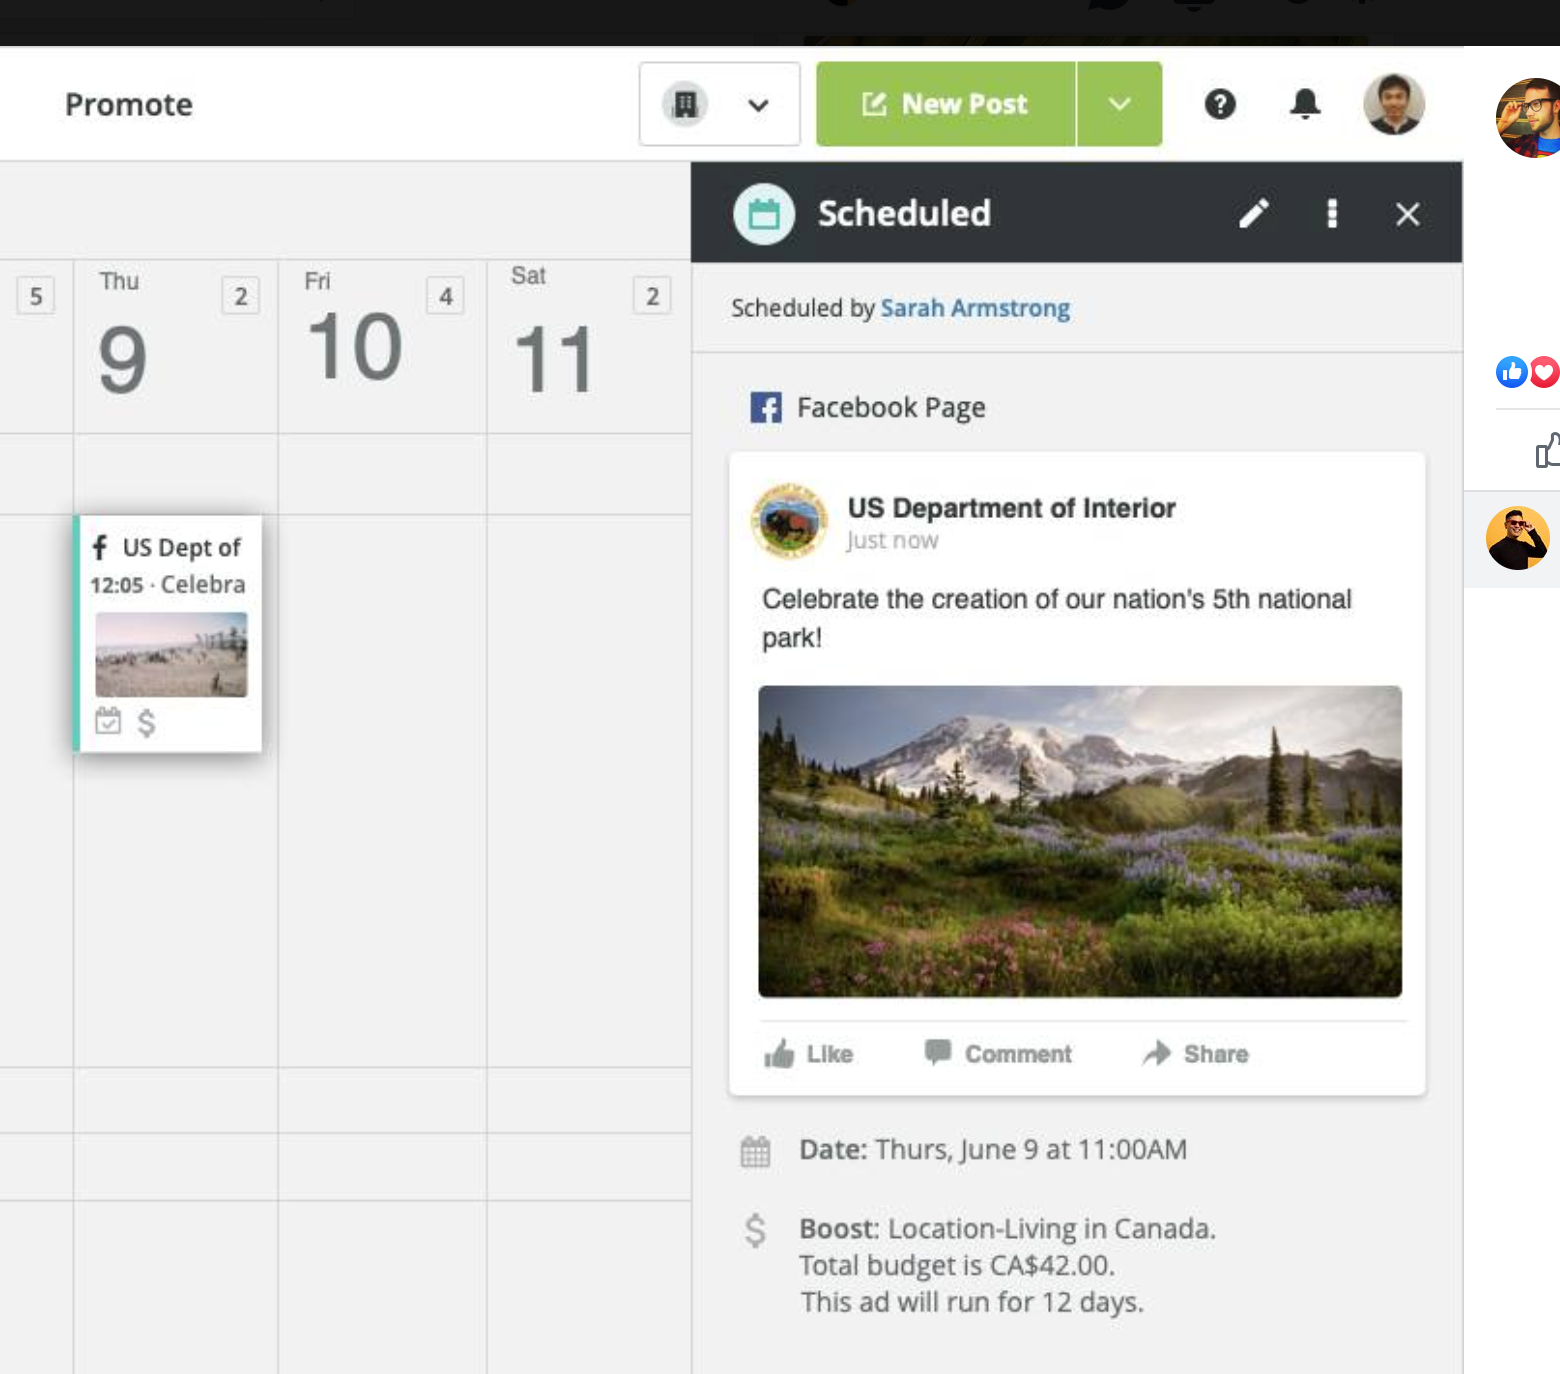Open the organization selector dropdown
The image size is (1560, 1374).
click(x=720, y=104)
